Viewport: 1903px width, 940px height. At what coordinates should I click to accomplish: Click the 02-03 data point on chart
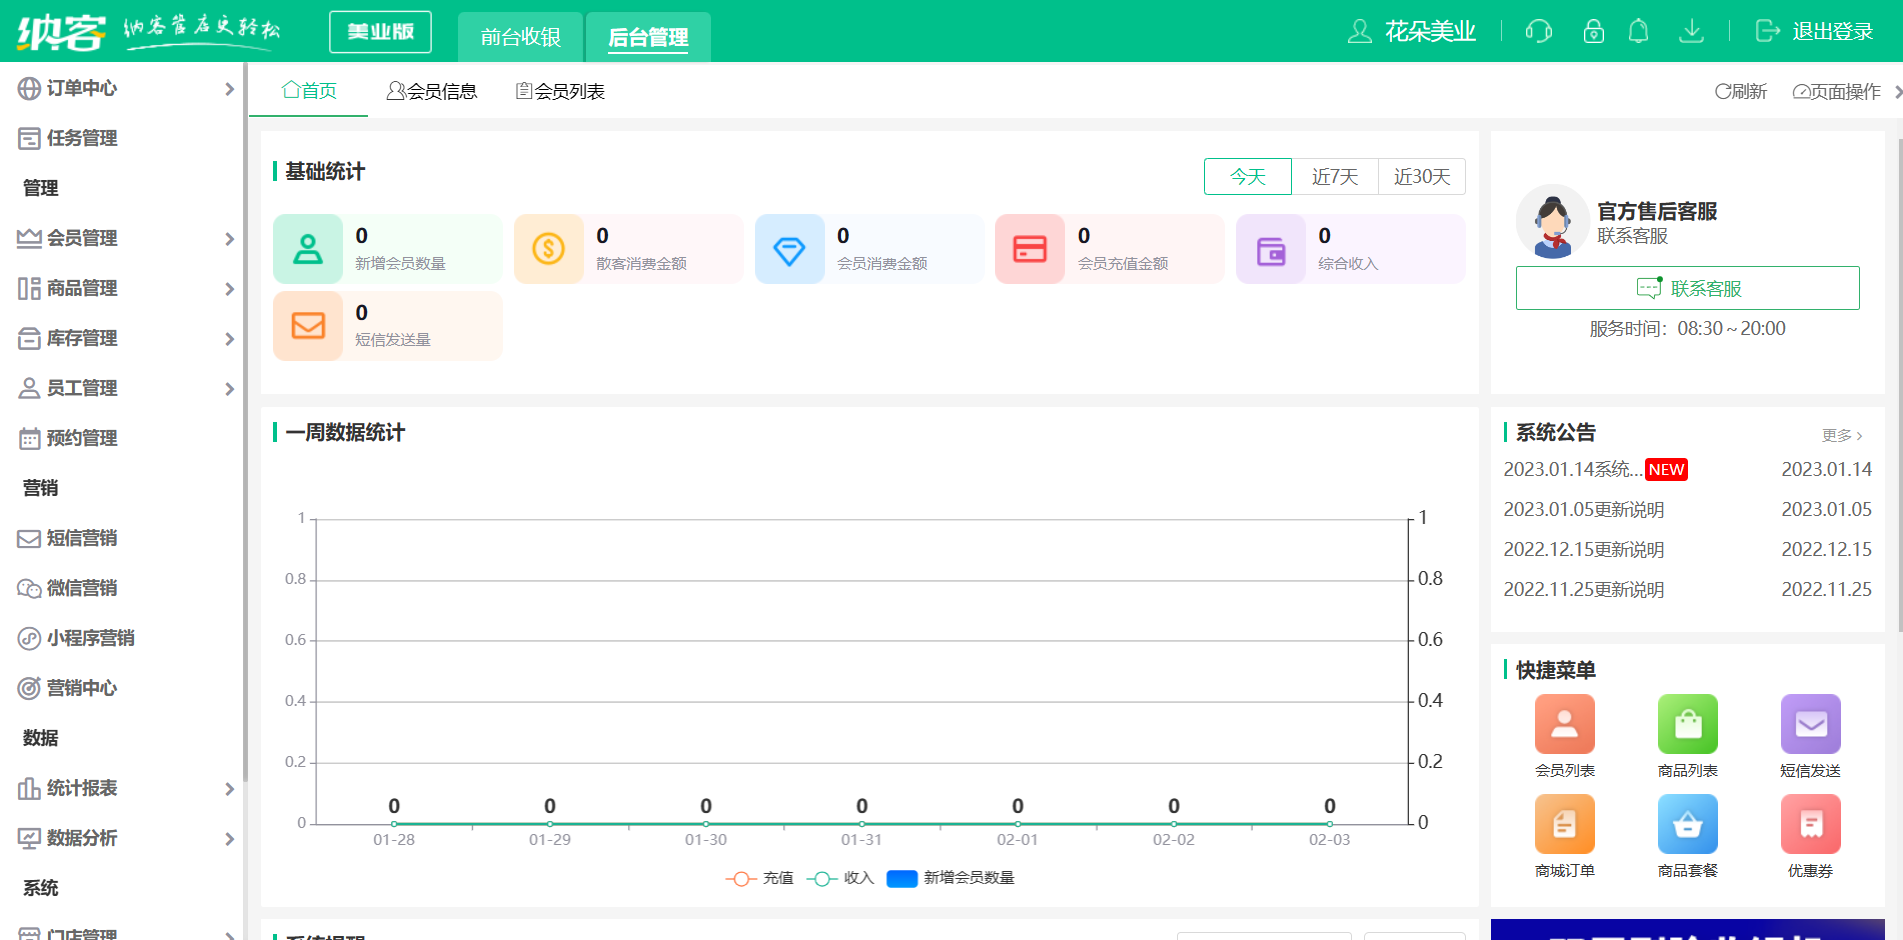(1330, 824)
